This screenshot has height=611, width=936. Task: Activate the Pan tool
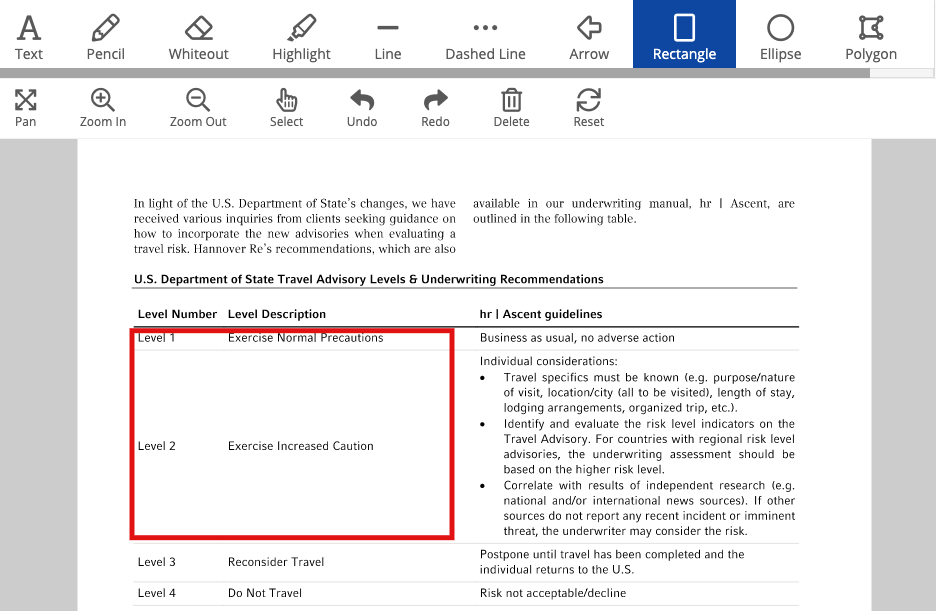pyautogui.click(x=24, y=104)
